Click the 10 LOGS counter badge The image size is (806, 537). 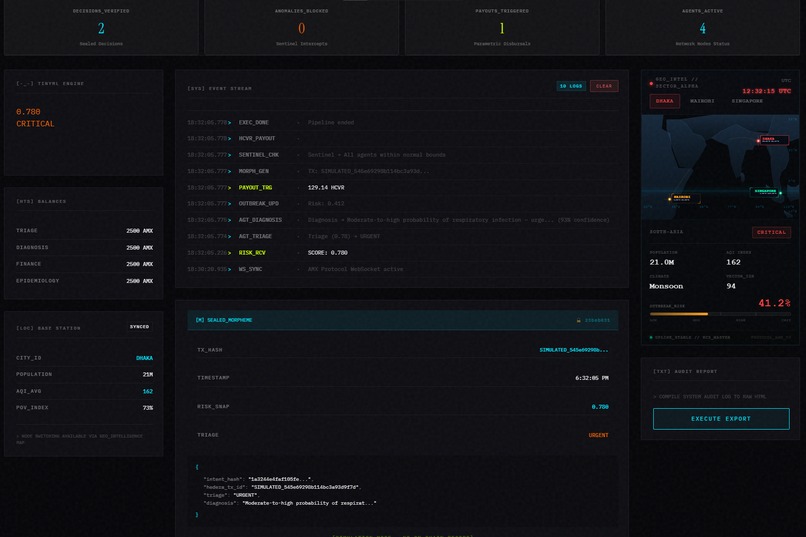coord(571,86)
